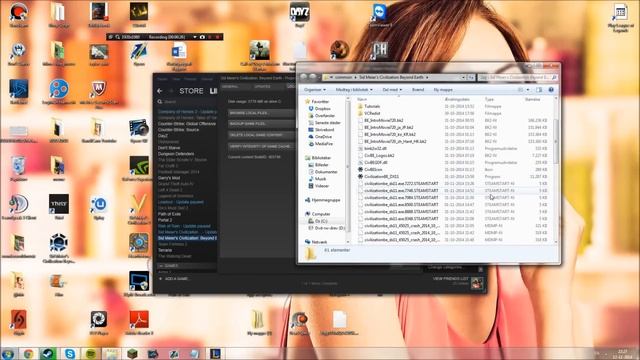The image size is (640, 360).
Task: Click the Steam library search field
Action: 187,102
